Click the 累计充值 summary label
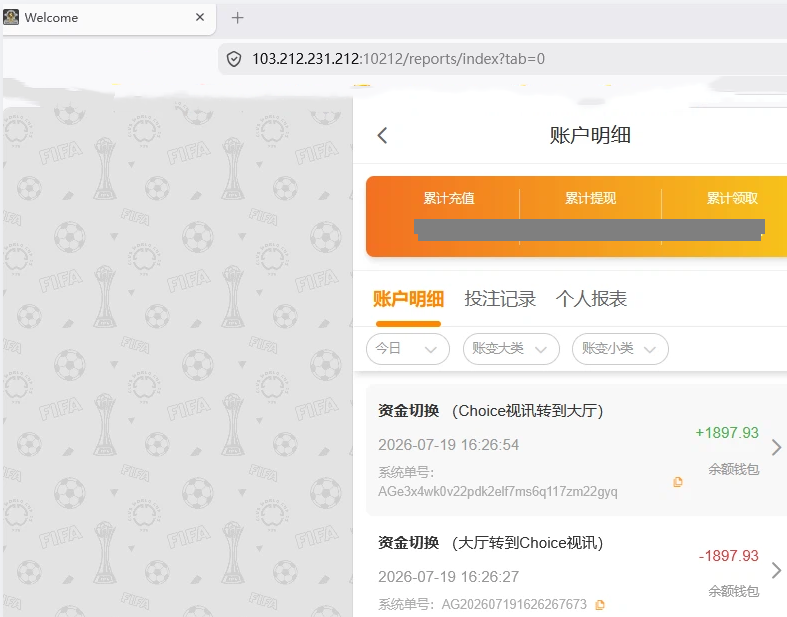The height and width of the screenshot is (617, 787). pos(449,198)
